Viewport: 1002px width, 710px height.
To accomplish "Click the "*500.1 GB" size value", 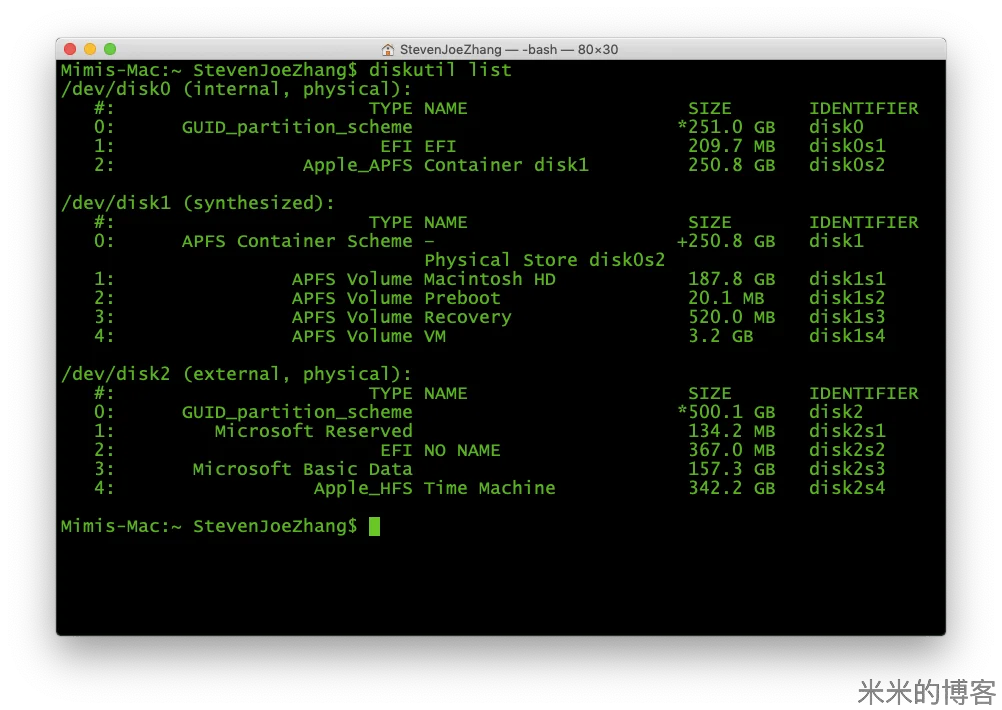I will (x=727, y=412).
